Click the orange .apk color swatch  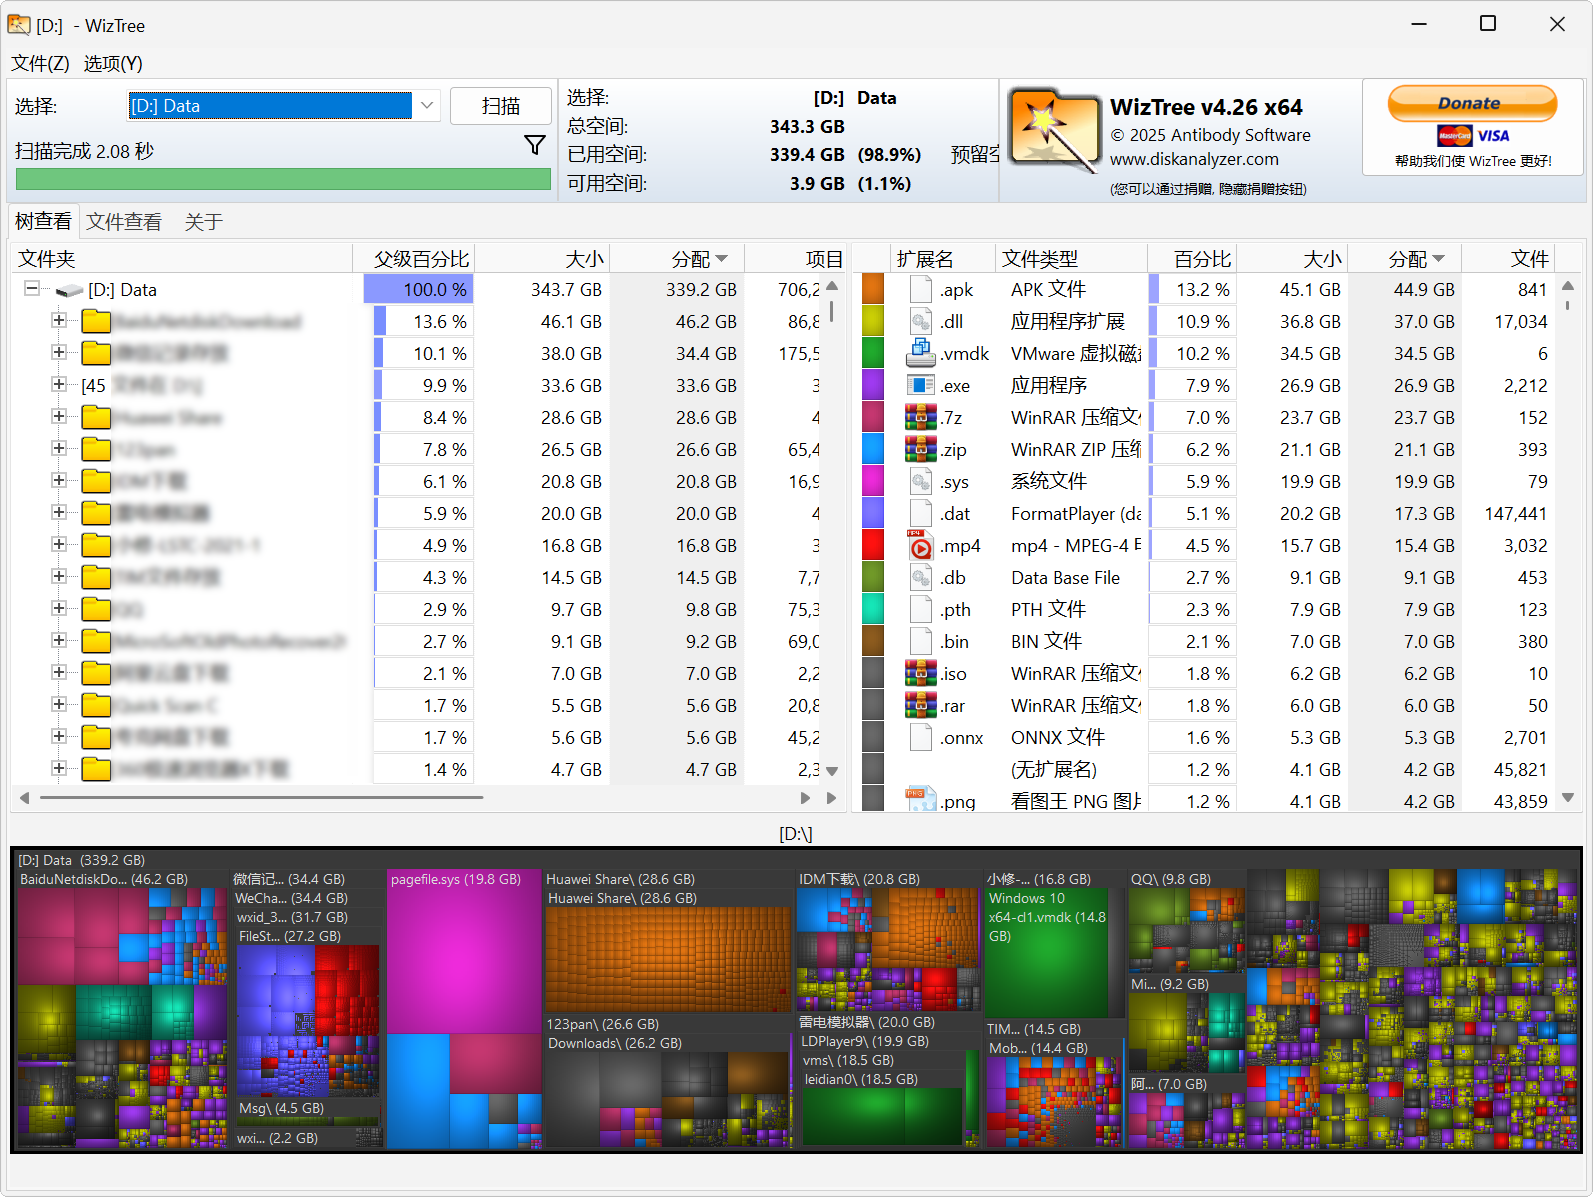point(872,289)
